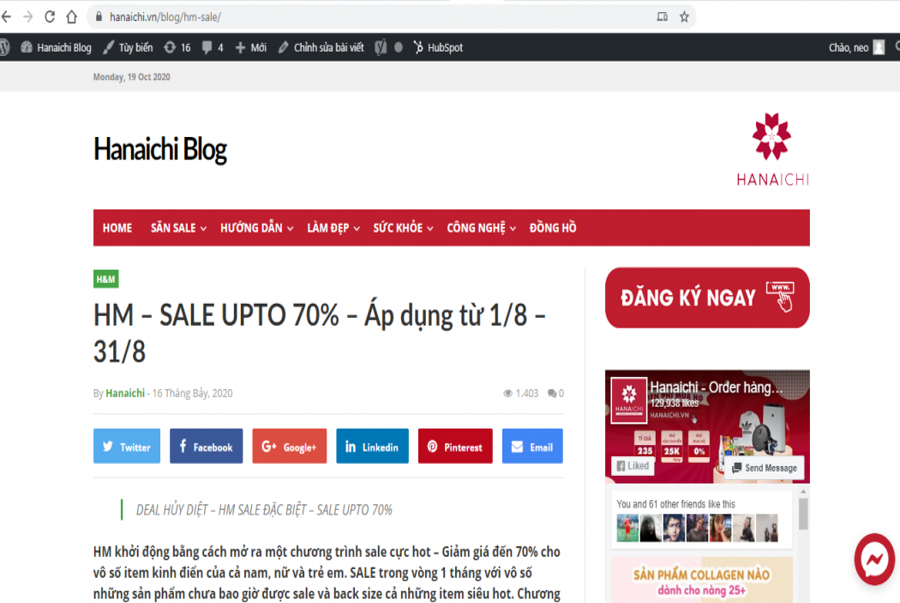Screen dimensions: 900x603
Task: Click the Facebook widget scrollbar
Action: (x=803, y=513)
